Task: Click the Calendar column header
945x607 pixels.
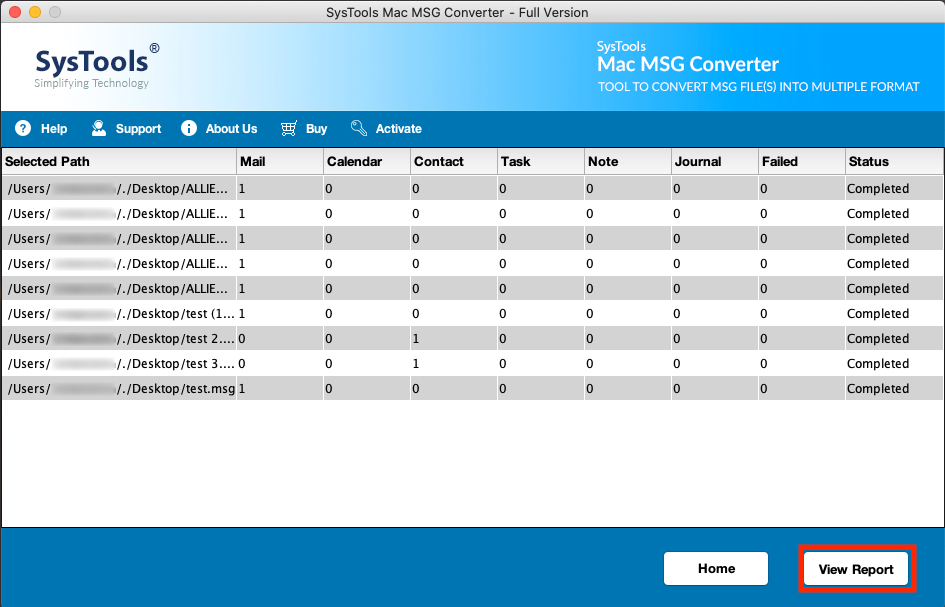Action: pyautogui.click(x=367, y=162)
